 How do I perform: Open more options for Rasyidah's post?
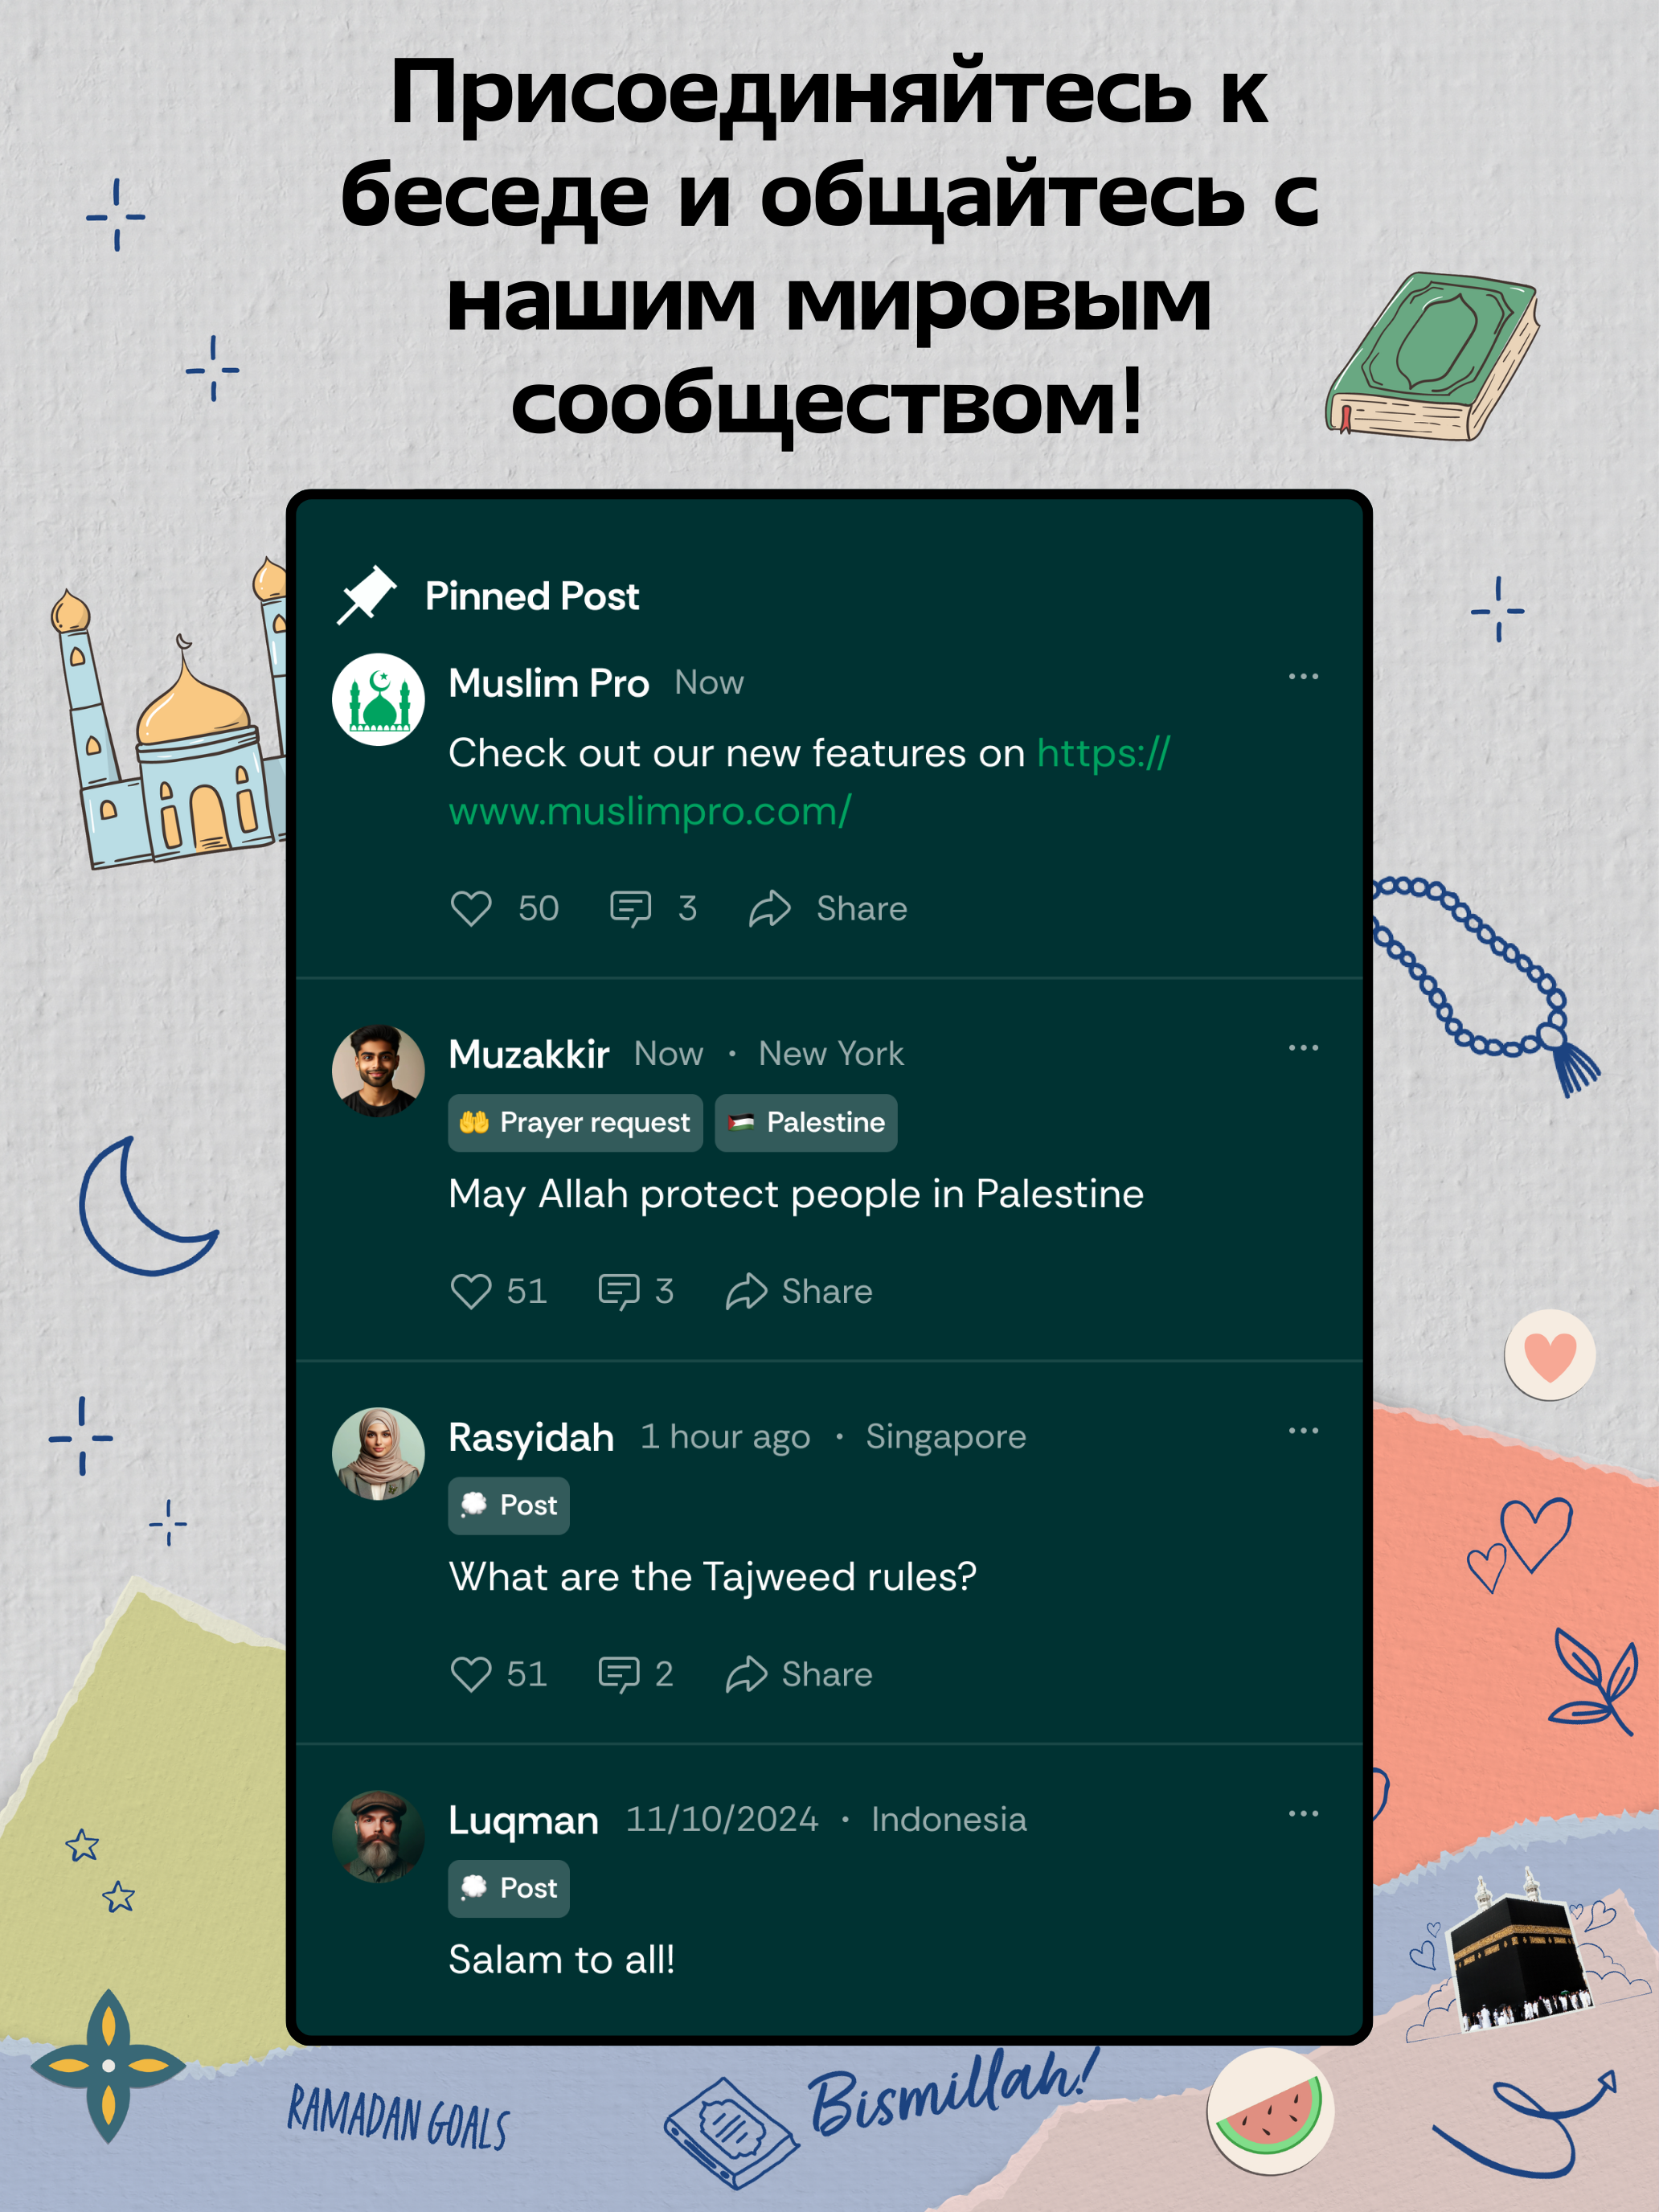(1303, 1431)
